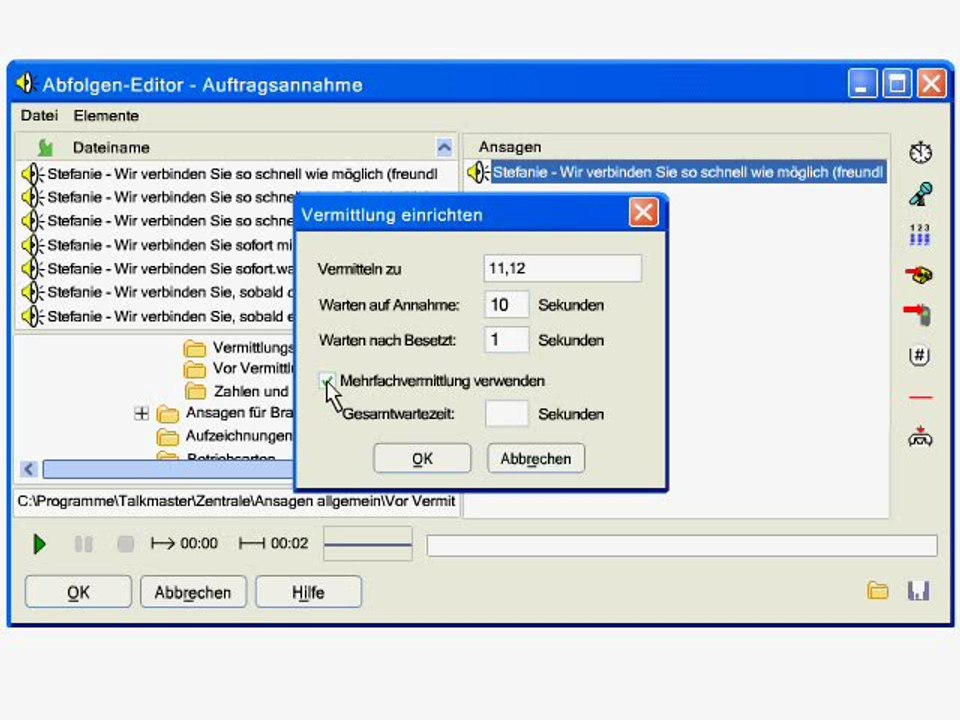Viewport: 960px width, 720px height.
Task: Click the horizontal scrollbar thumb in folder tree
Action: 168,470
